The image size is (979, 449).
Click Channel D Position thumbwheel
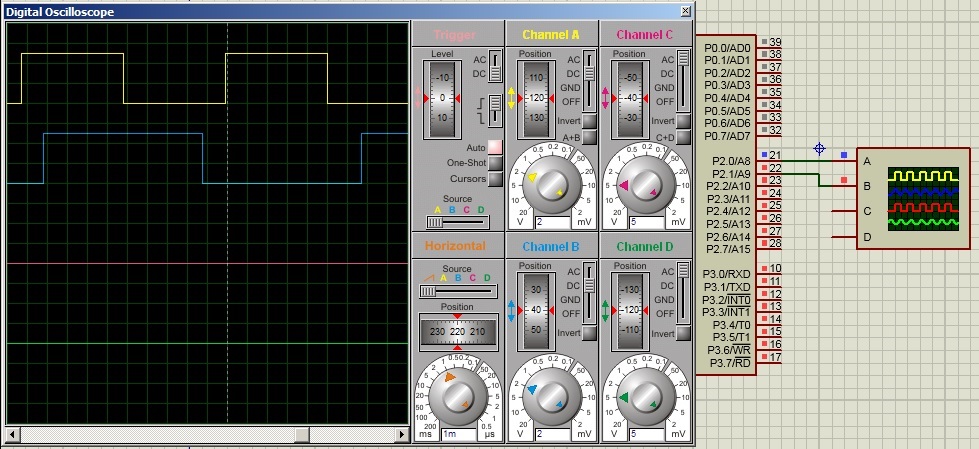coord(631,310)
